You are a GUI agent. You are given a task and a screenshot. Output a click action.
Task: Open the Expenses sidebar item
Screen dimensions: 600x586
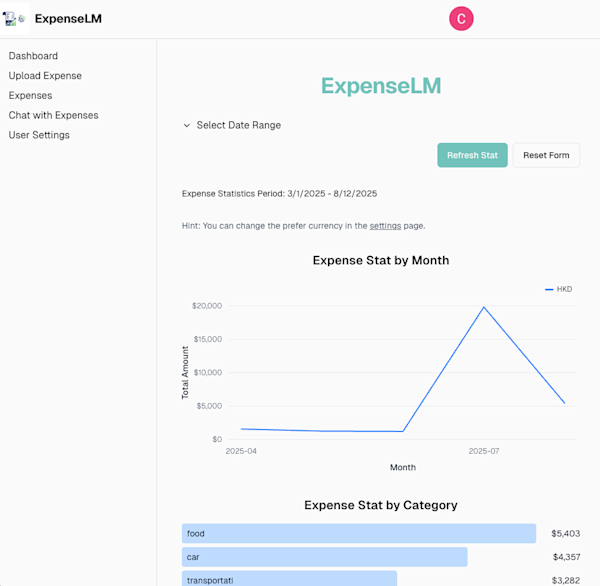click(x=30, y=95)
